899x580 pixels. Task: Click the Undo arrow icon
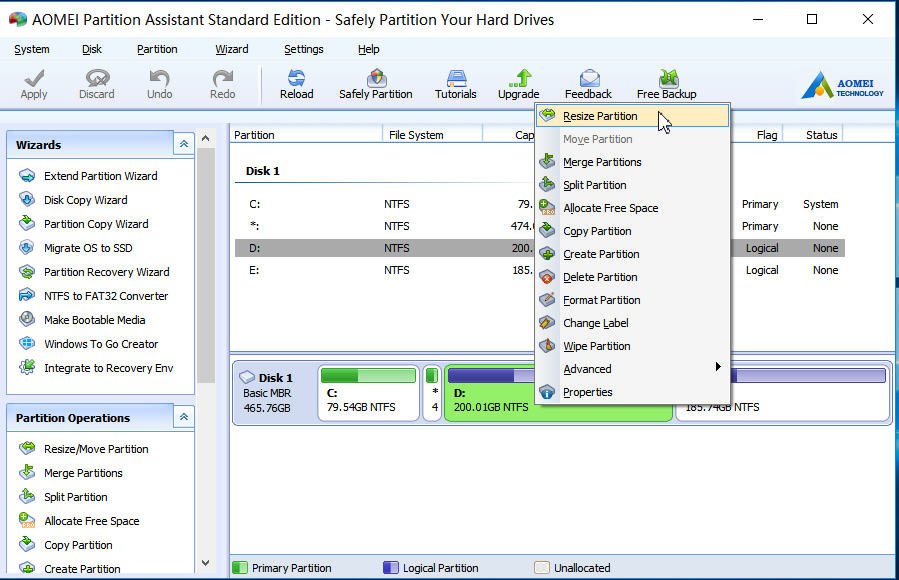(x=159, y=78)
